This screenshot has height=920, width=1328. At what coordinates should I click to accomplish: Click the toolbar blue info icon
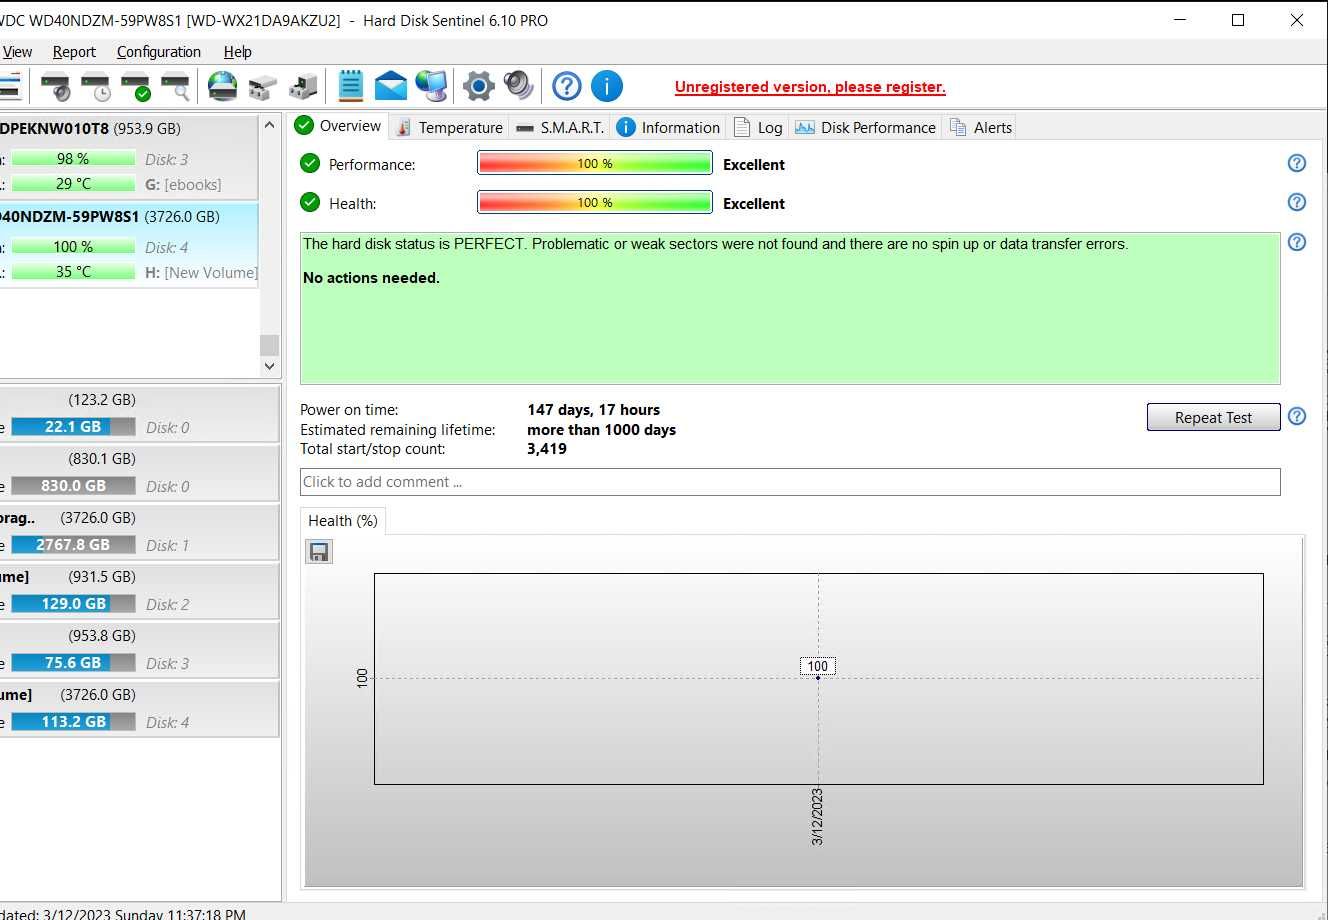point(607,86)
